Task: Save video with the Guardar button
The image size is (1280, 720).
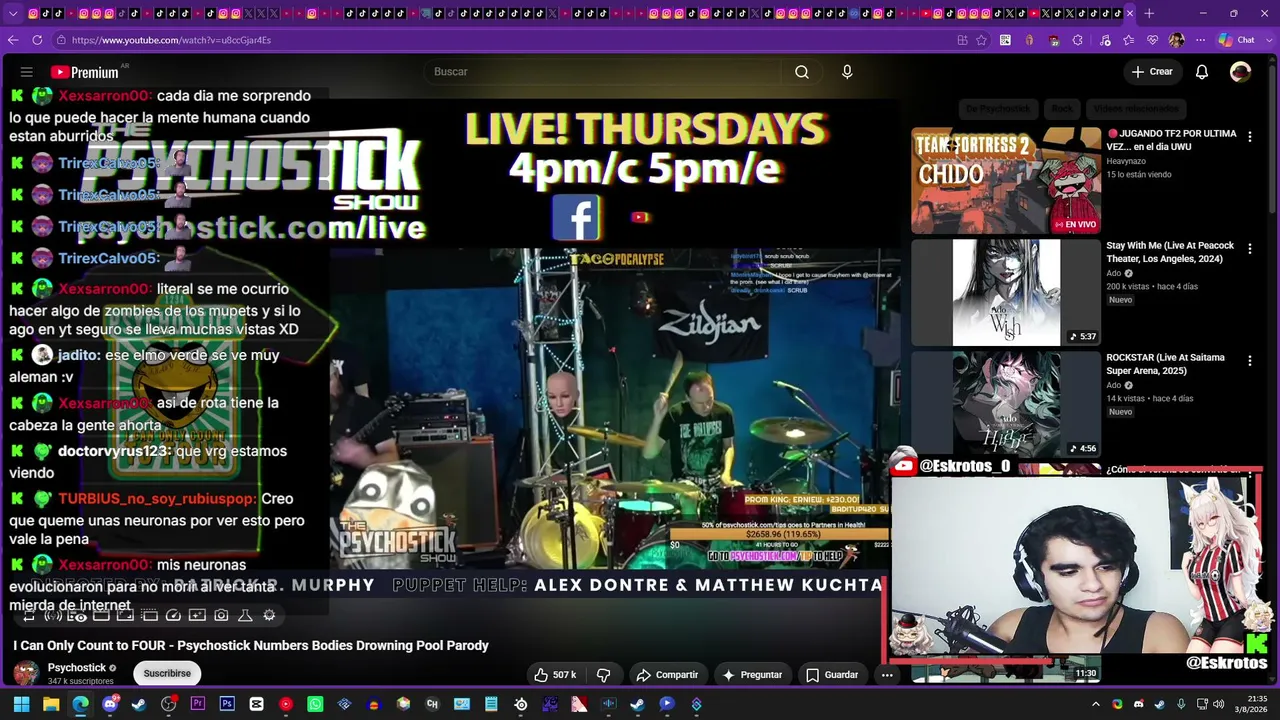Action: coord(832,675)
